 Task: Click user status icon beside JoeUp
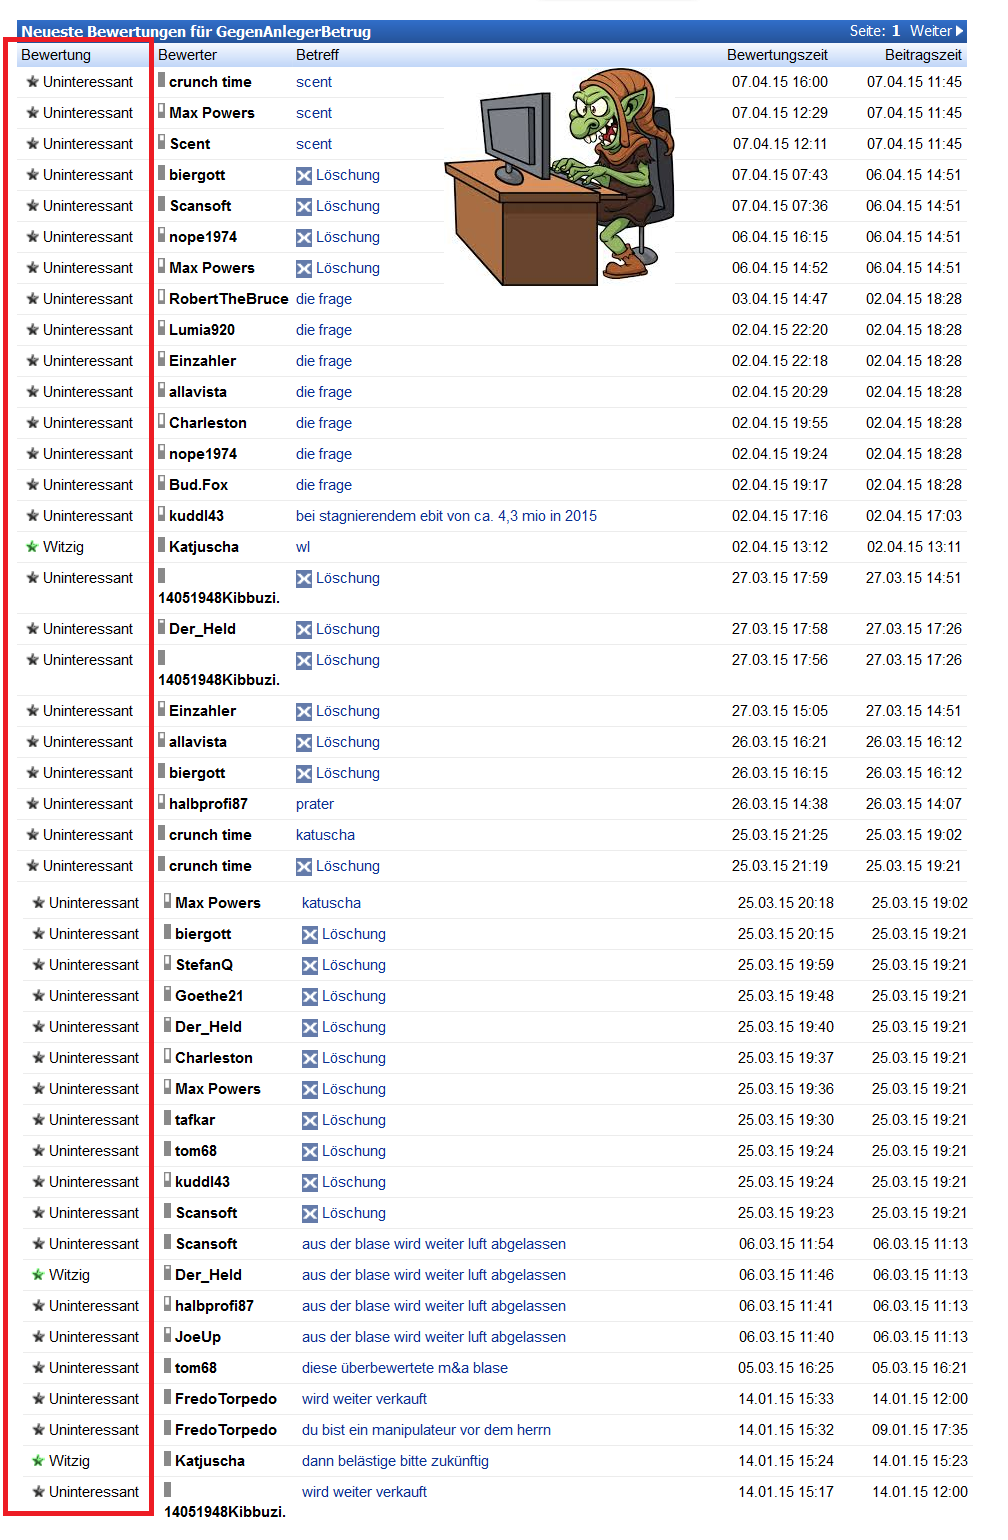coord(168,1335)
